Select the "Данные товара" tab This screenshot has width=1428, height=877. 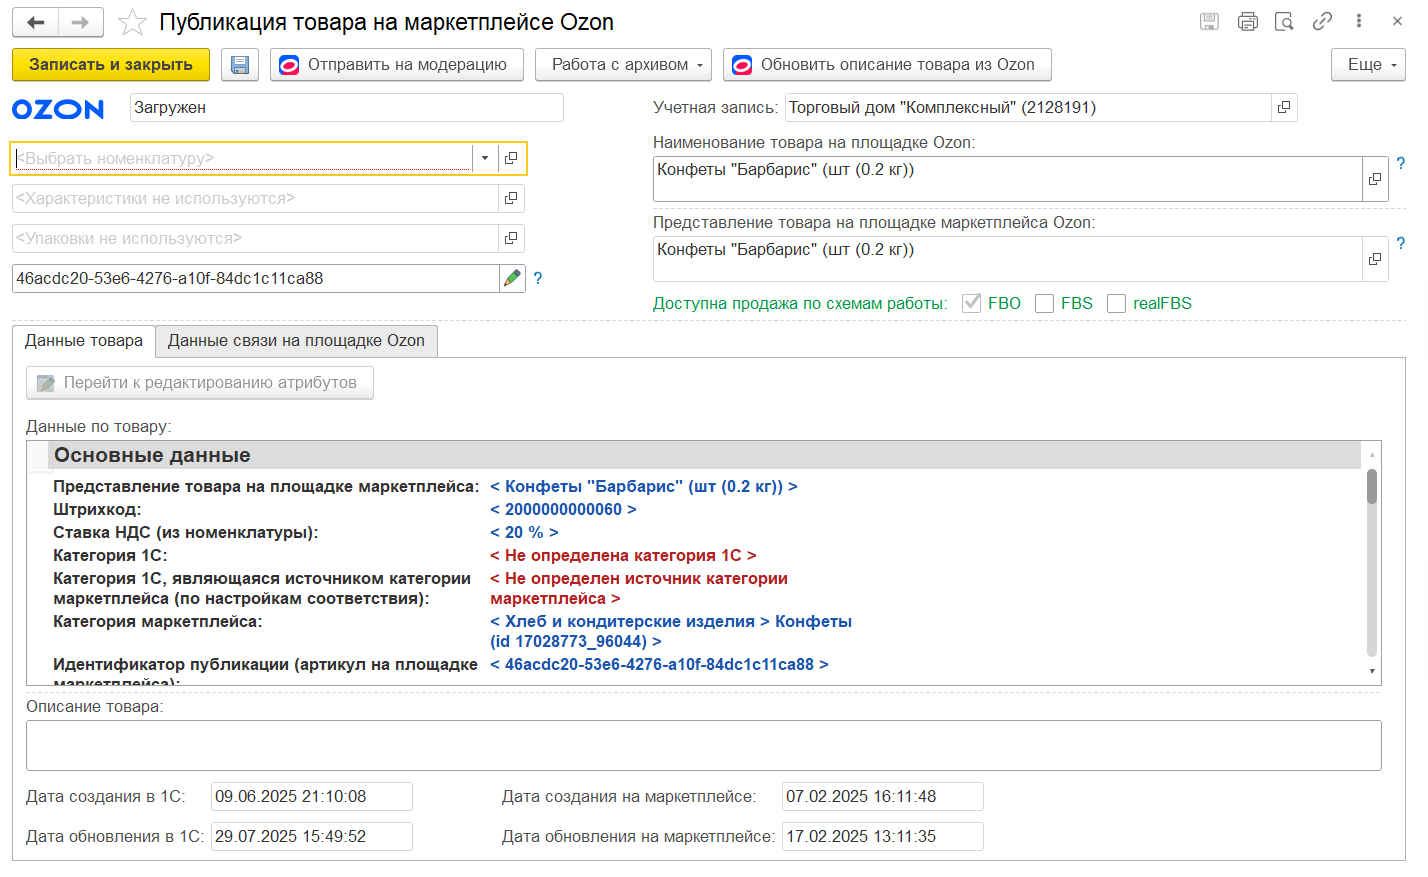84,341
